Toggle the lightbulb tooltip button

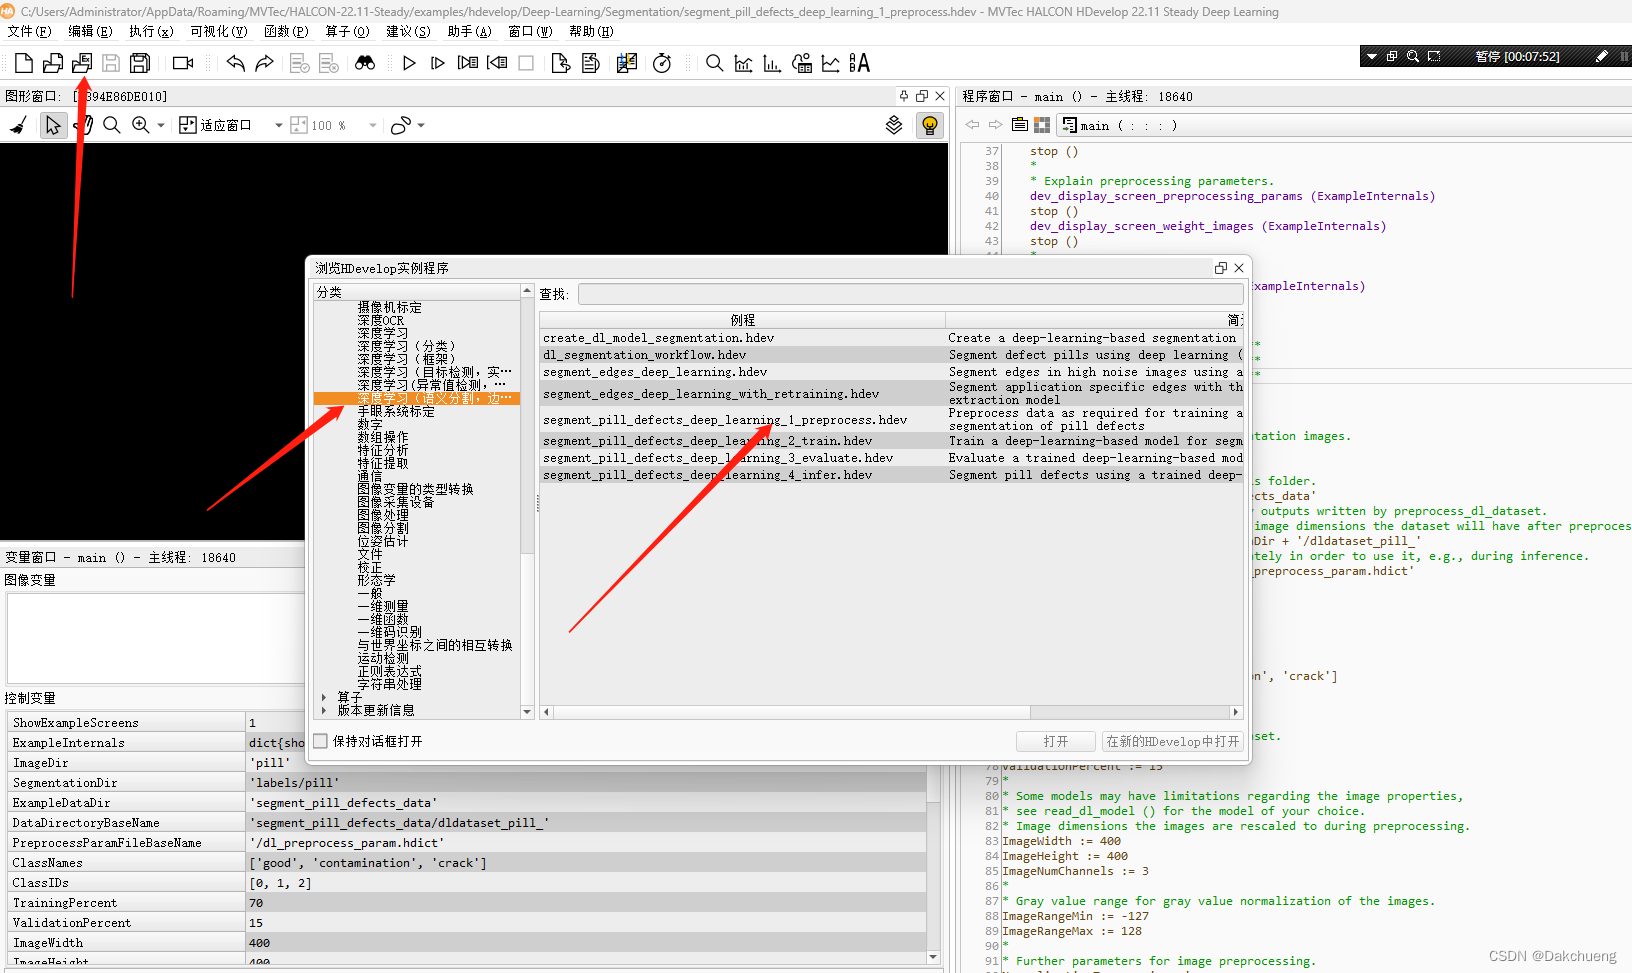tap(930, 125)
